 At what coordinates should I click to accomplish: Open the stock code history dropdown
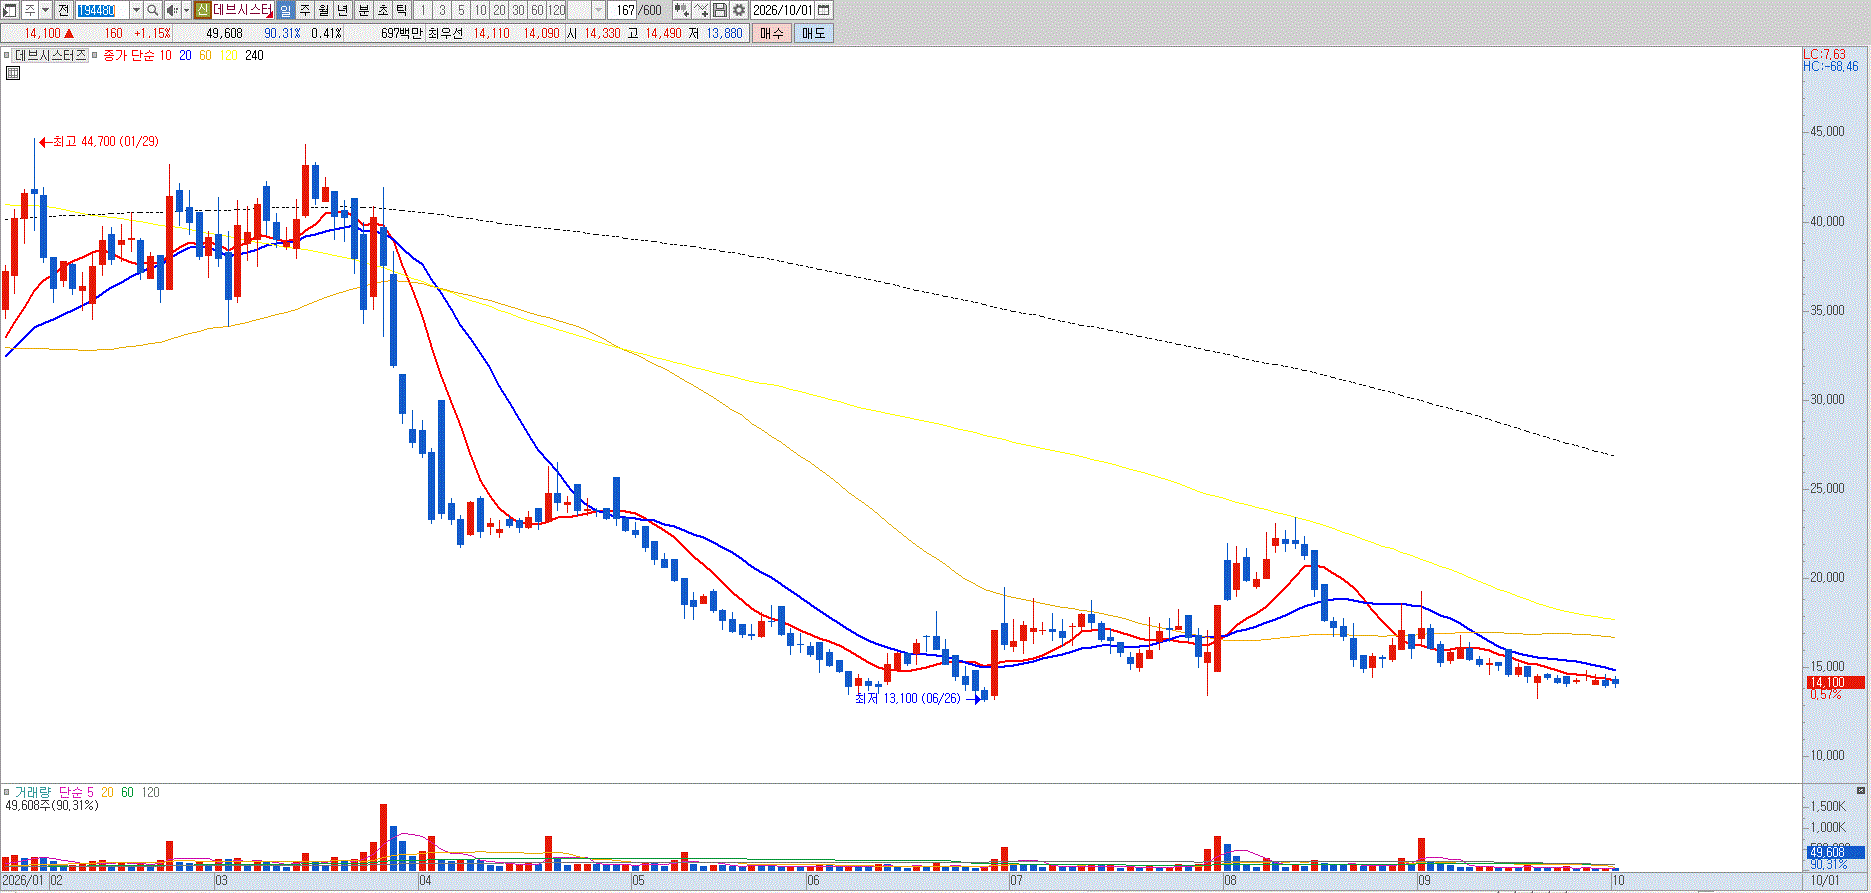[136, 10]
